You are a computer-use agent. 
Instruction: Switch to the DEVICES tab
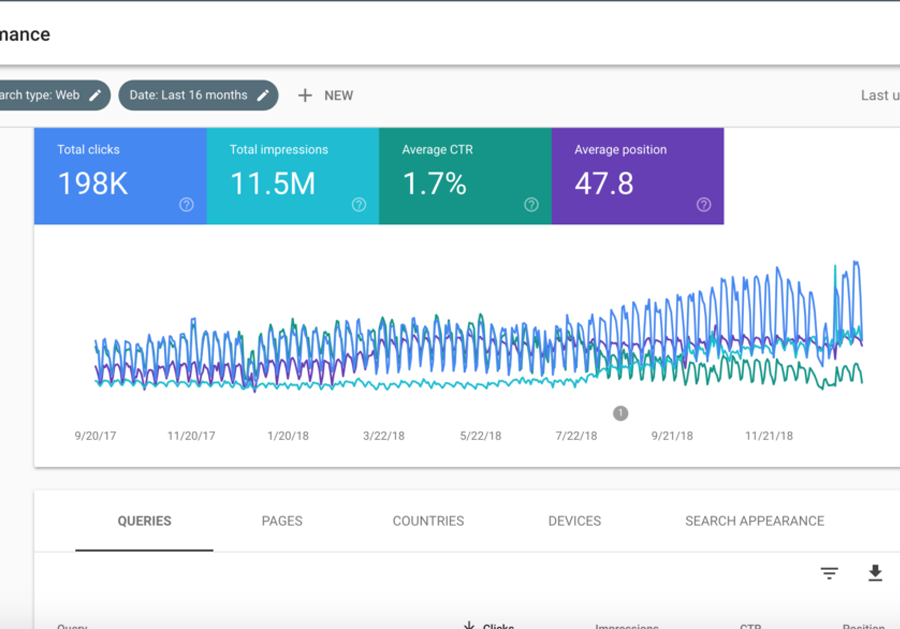pyautogui.click(x=575, y=521)
